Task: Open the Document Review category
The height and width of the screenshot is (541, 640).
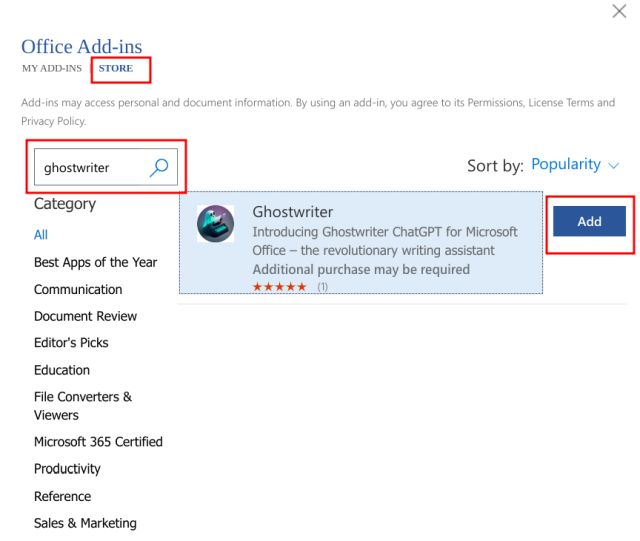Action: click(x=85, y=316)
